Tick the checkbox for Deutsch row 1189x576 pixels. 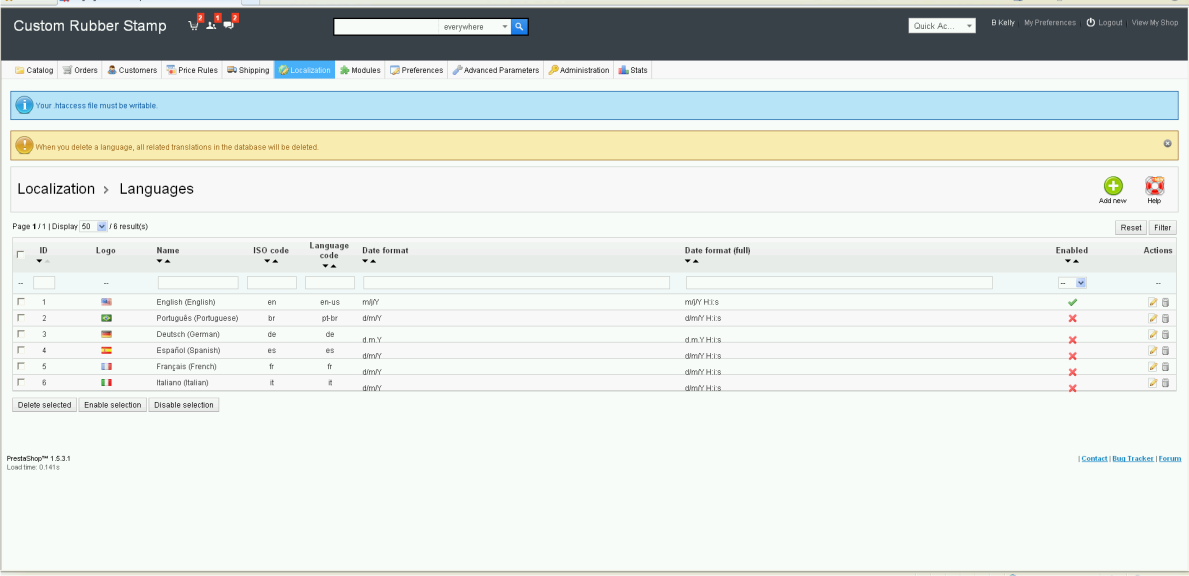pos(20,333)
